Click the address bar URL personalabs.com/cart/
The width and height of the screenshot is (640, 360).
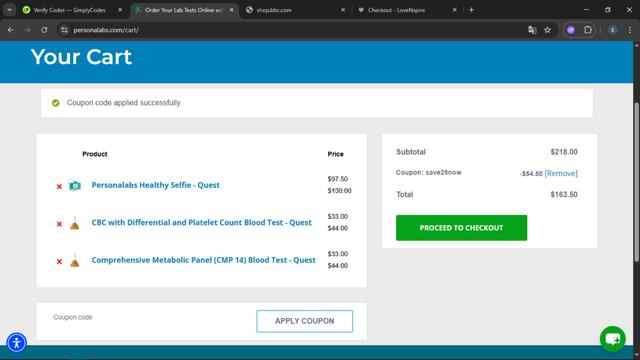pyautogui.click(x=106, y=30)
